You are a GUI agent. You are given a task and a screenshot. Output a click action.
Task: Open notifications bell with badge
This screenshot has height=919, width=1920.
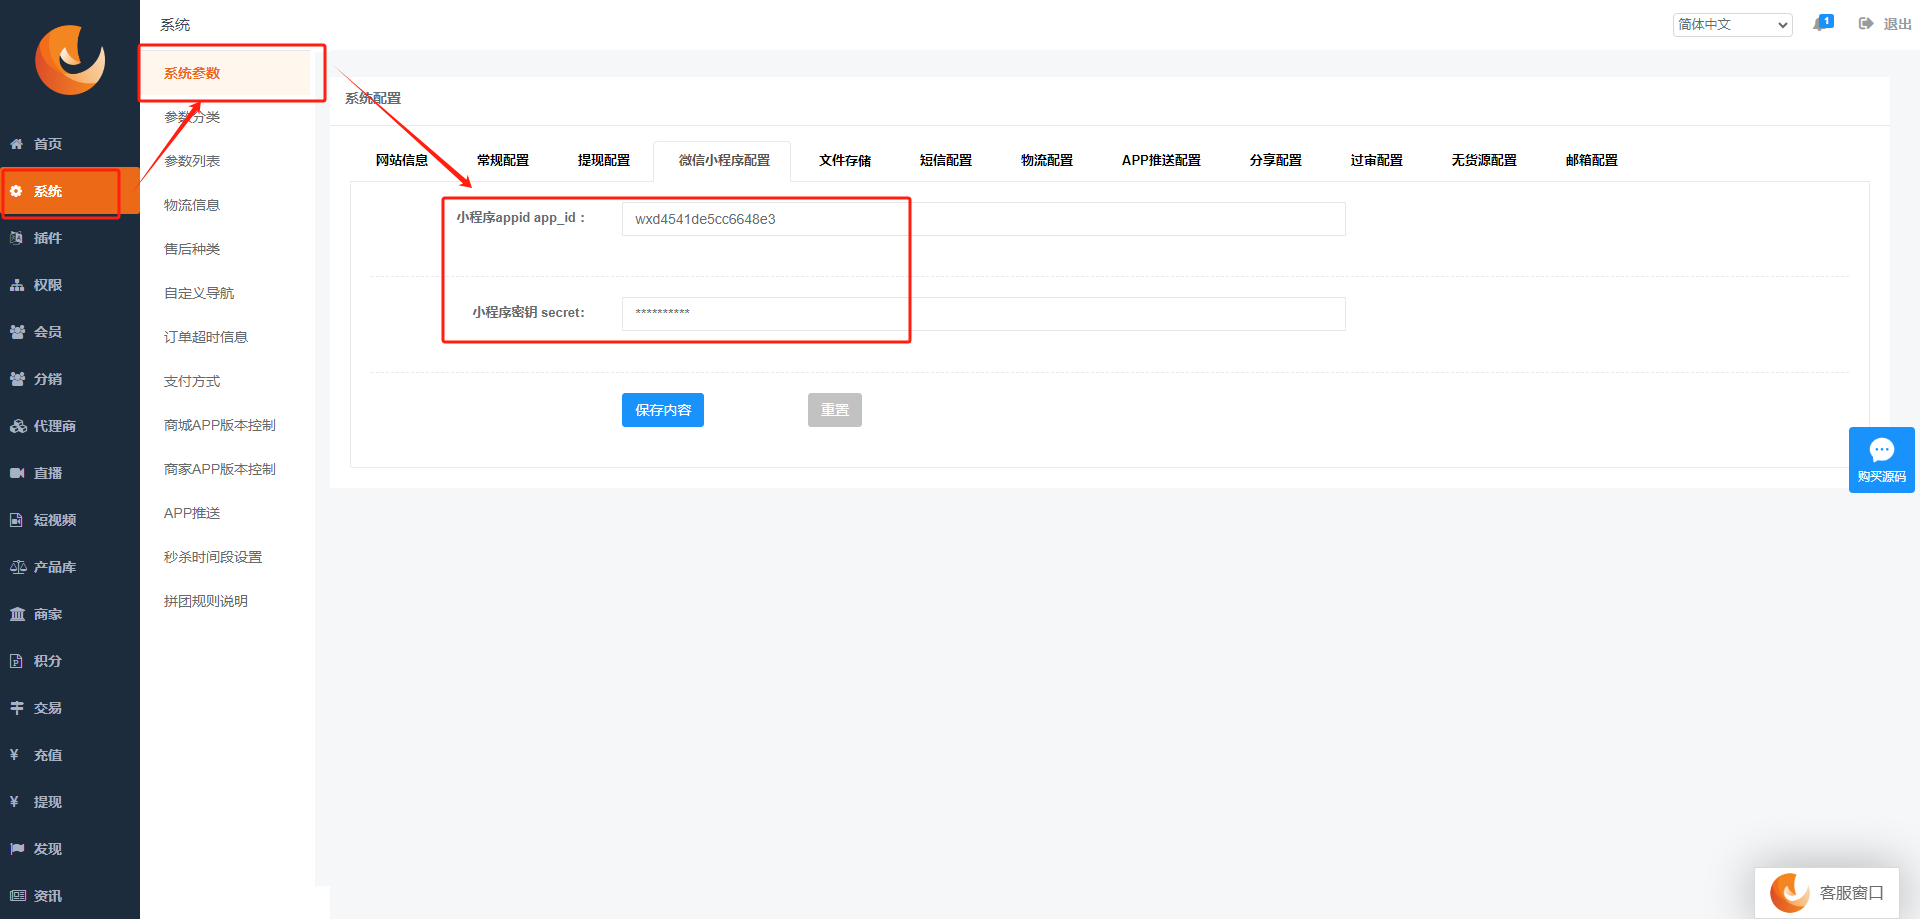click(x=1822, y=23)
